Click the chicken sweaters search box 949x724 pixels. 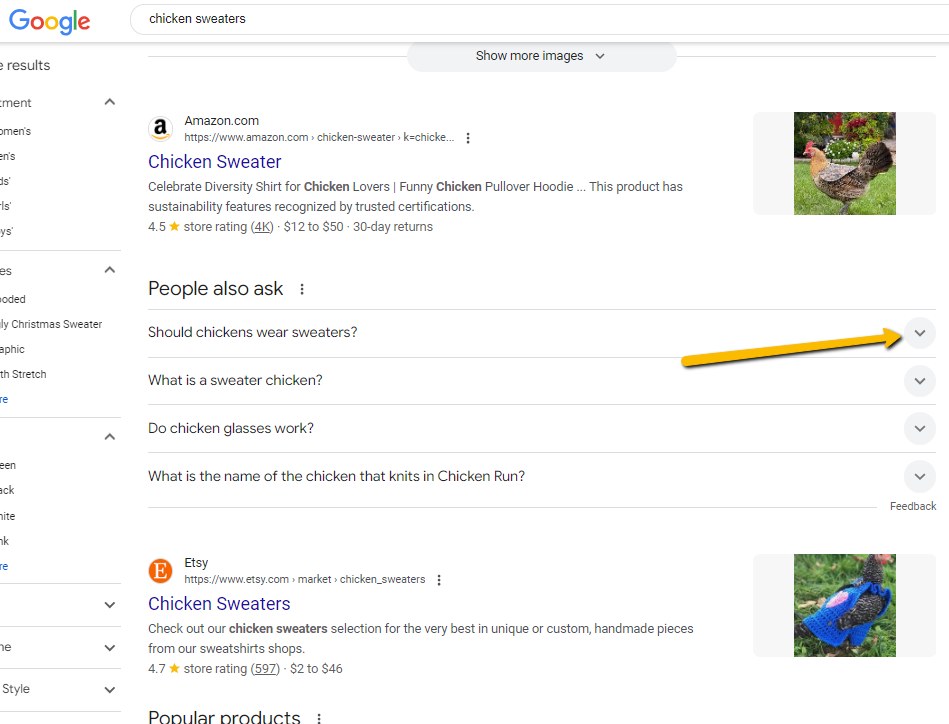tap(539, 19)
